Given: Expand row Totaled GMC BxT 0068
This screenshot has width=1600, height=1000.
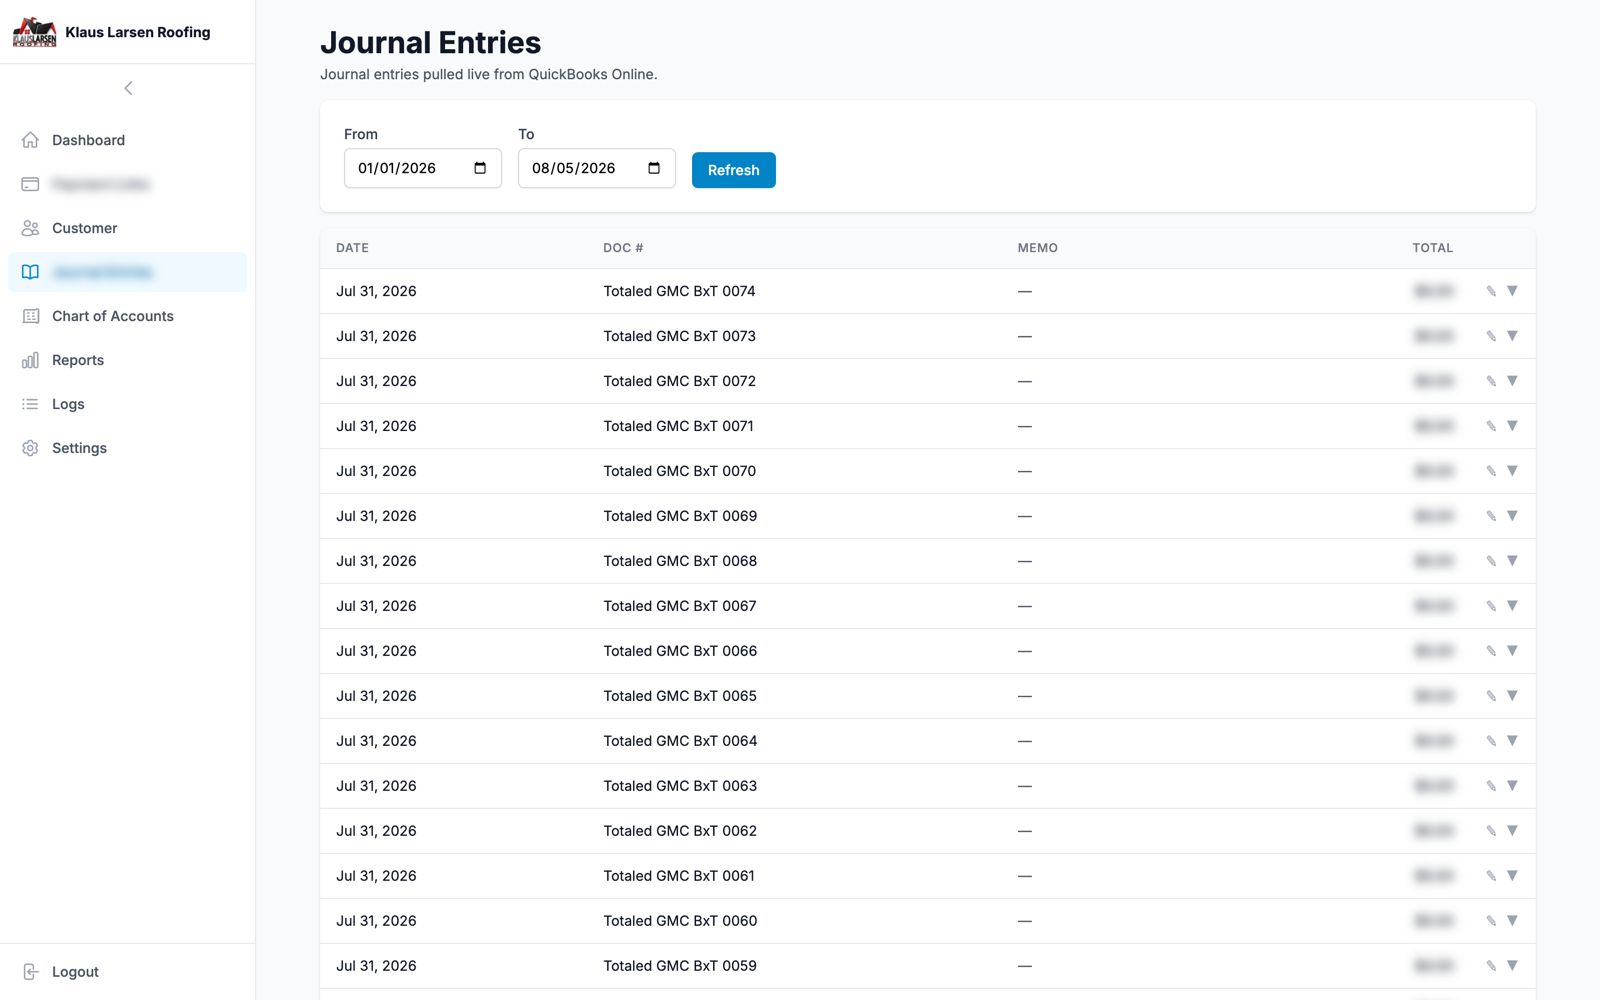Looking at the screenshot, I should 1512,561.
